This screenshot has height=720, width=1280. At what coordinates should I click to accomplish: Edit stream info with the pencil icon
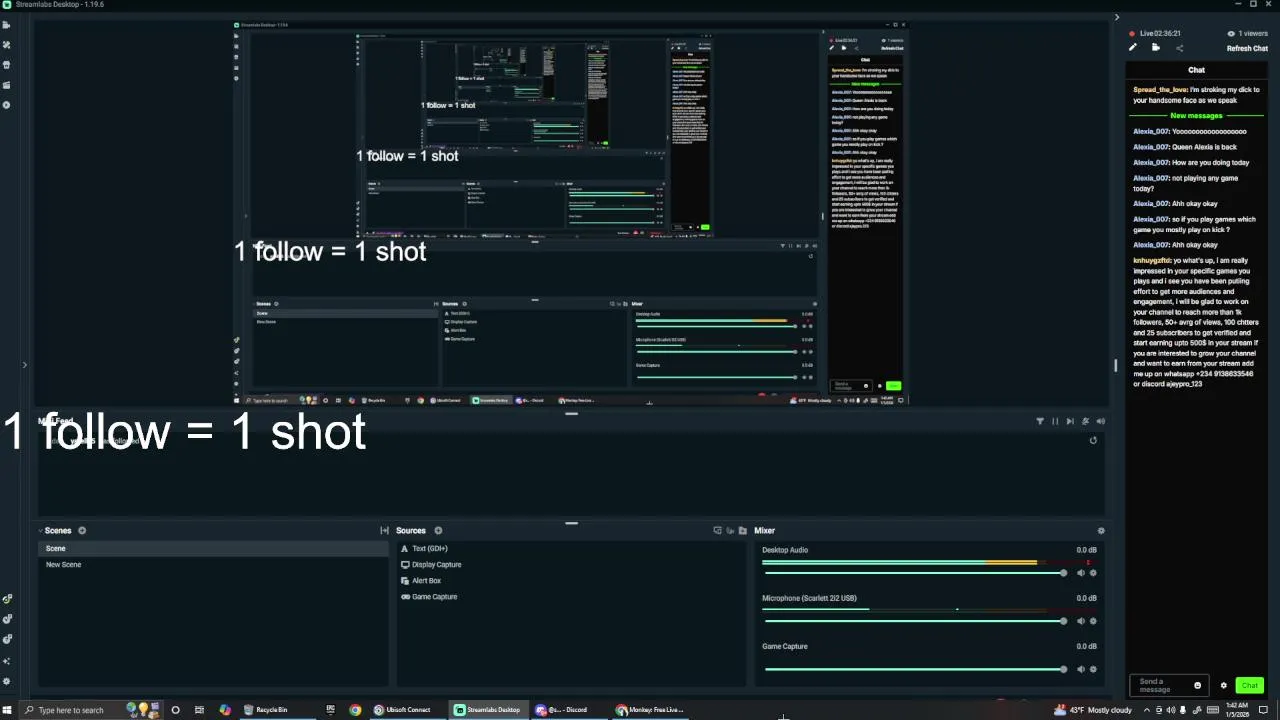(x=1133, y=47)
